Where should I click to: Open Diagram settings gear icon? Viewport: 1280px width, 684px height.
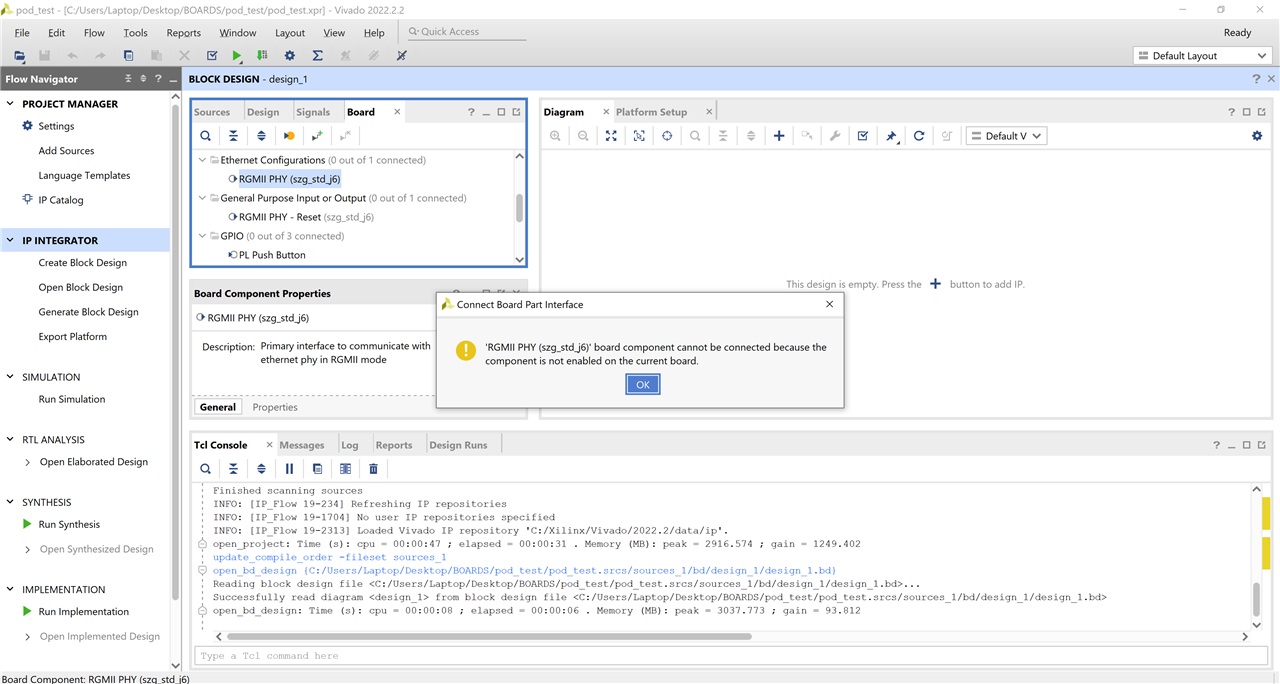[x=1257, y=136]
